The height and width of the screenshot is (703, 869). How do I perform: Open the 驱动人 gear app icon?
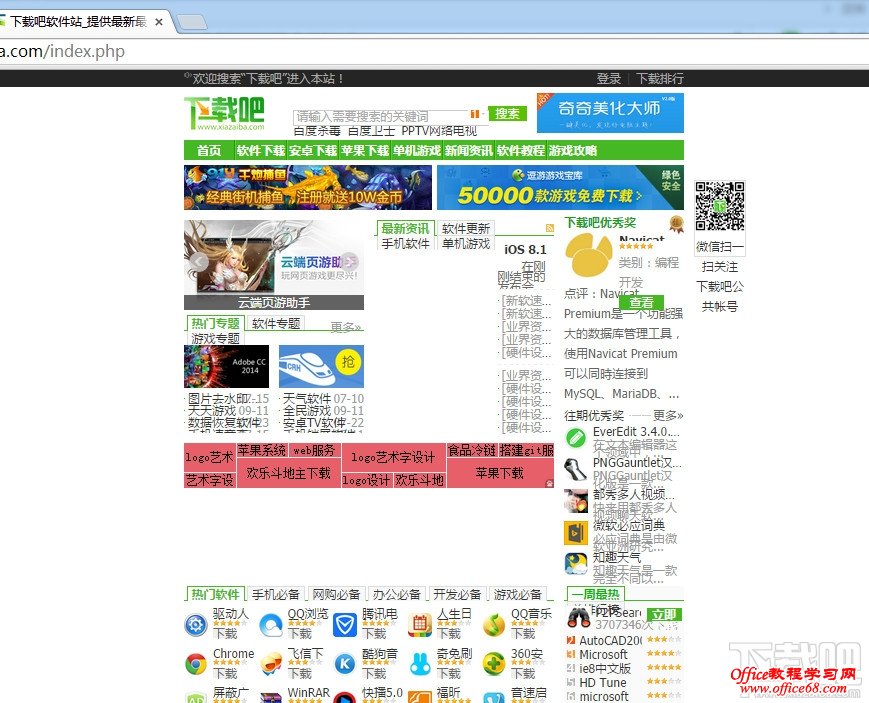[196, 625]
